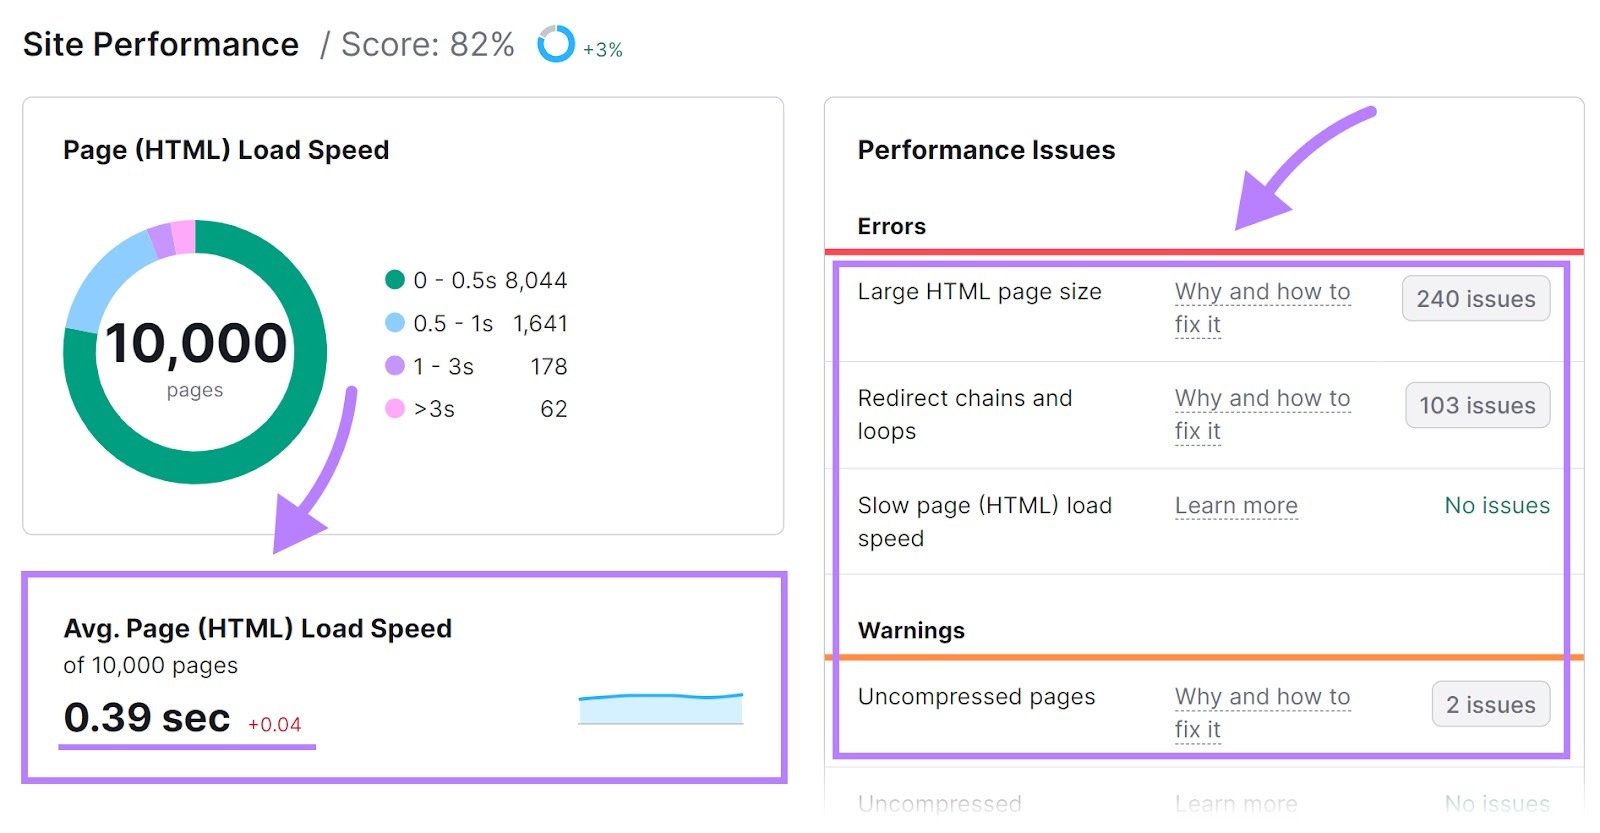This screenshot has width=1600, height=833.
Task: Click the Slow page (HTML) load speed label
Action: pos(985,521)
